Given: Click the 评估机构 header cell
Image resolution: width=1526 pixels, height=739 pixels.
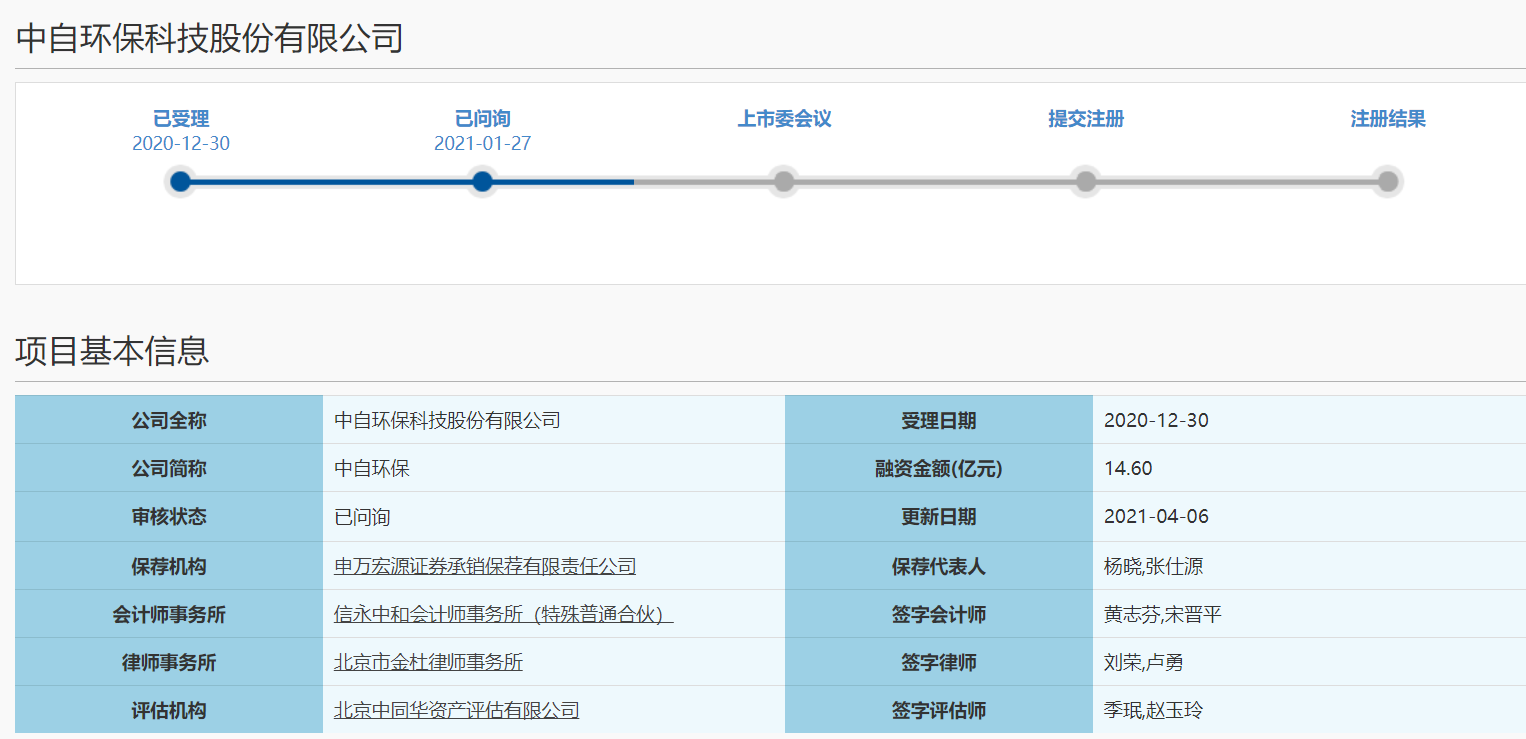Looking at the screenshot, I should pos(169,710).
